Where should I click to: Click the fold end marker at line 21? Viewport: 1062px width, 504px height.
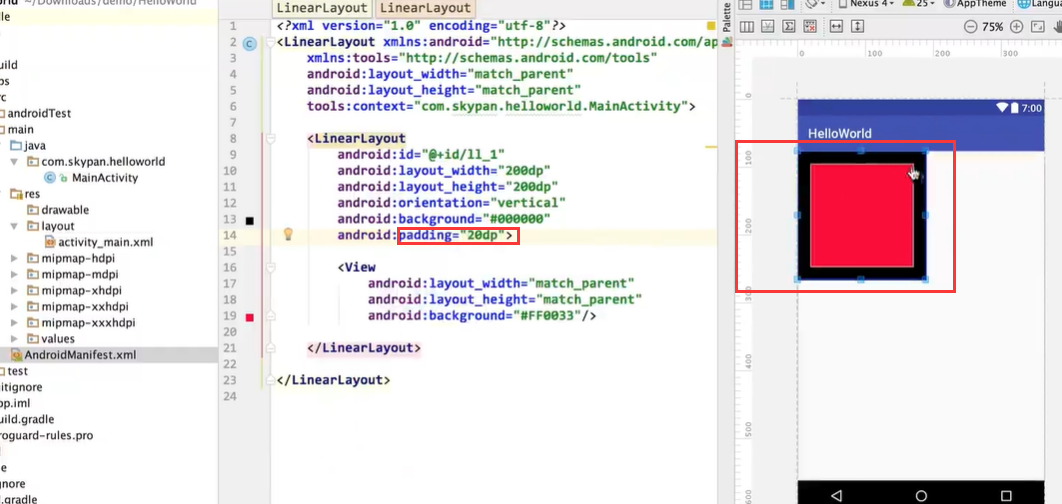tap(270, 348)
